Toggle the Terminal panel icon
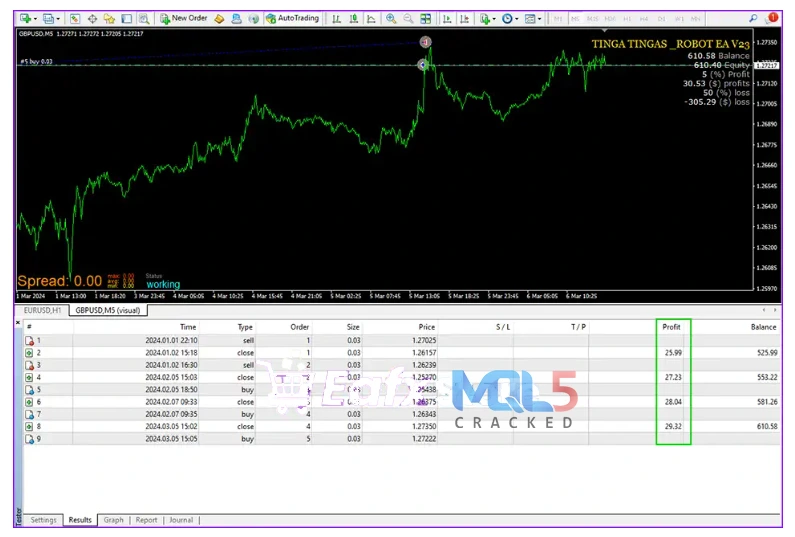 tap(126, 18)
